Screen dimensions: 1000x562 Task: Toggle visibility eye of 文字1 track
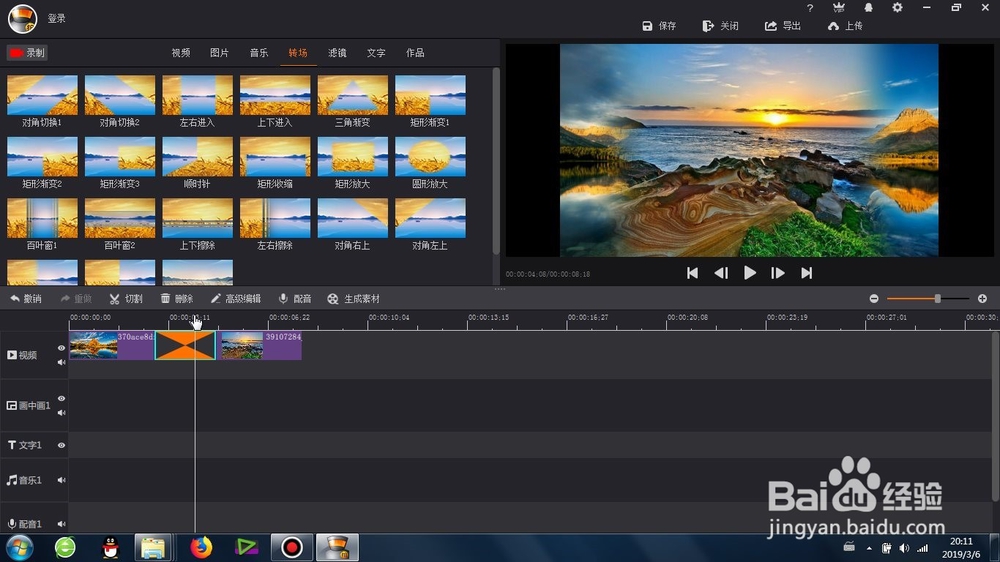coord(61,445)
